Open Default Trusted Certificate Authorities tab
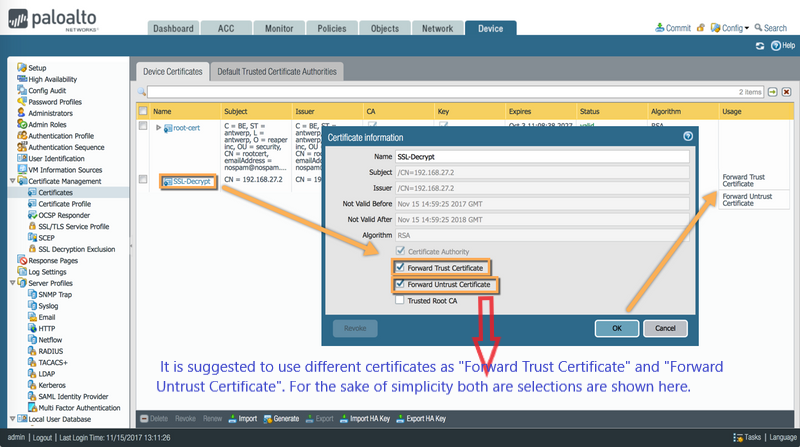Screen dimensions: 800x447 (x=277, y=71)
